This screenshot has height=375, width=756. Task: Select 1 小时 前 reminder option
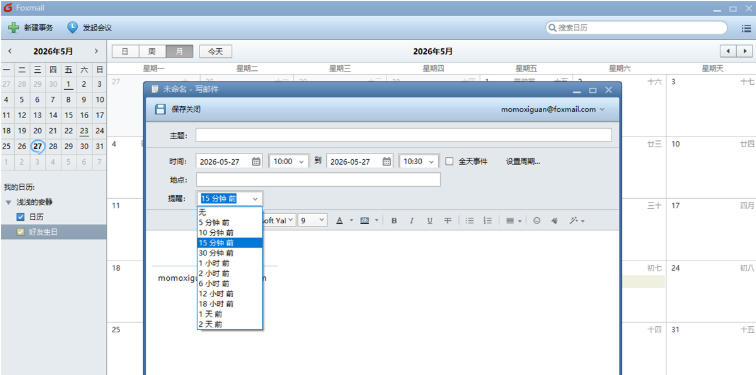pyautogui.click(x=230, y=263)
